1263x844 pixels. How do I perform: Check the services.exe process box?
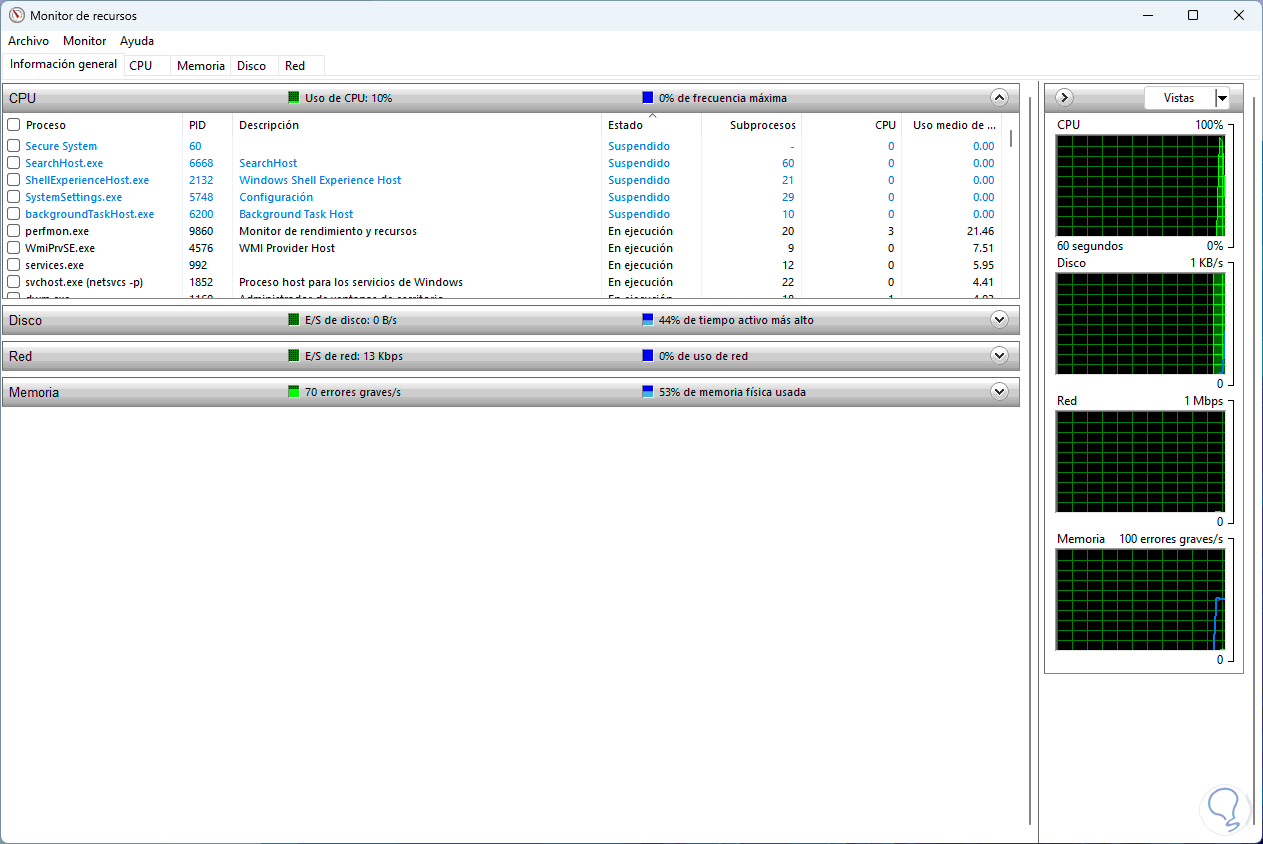point(14,265)
